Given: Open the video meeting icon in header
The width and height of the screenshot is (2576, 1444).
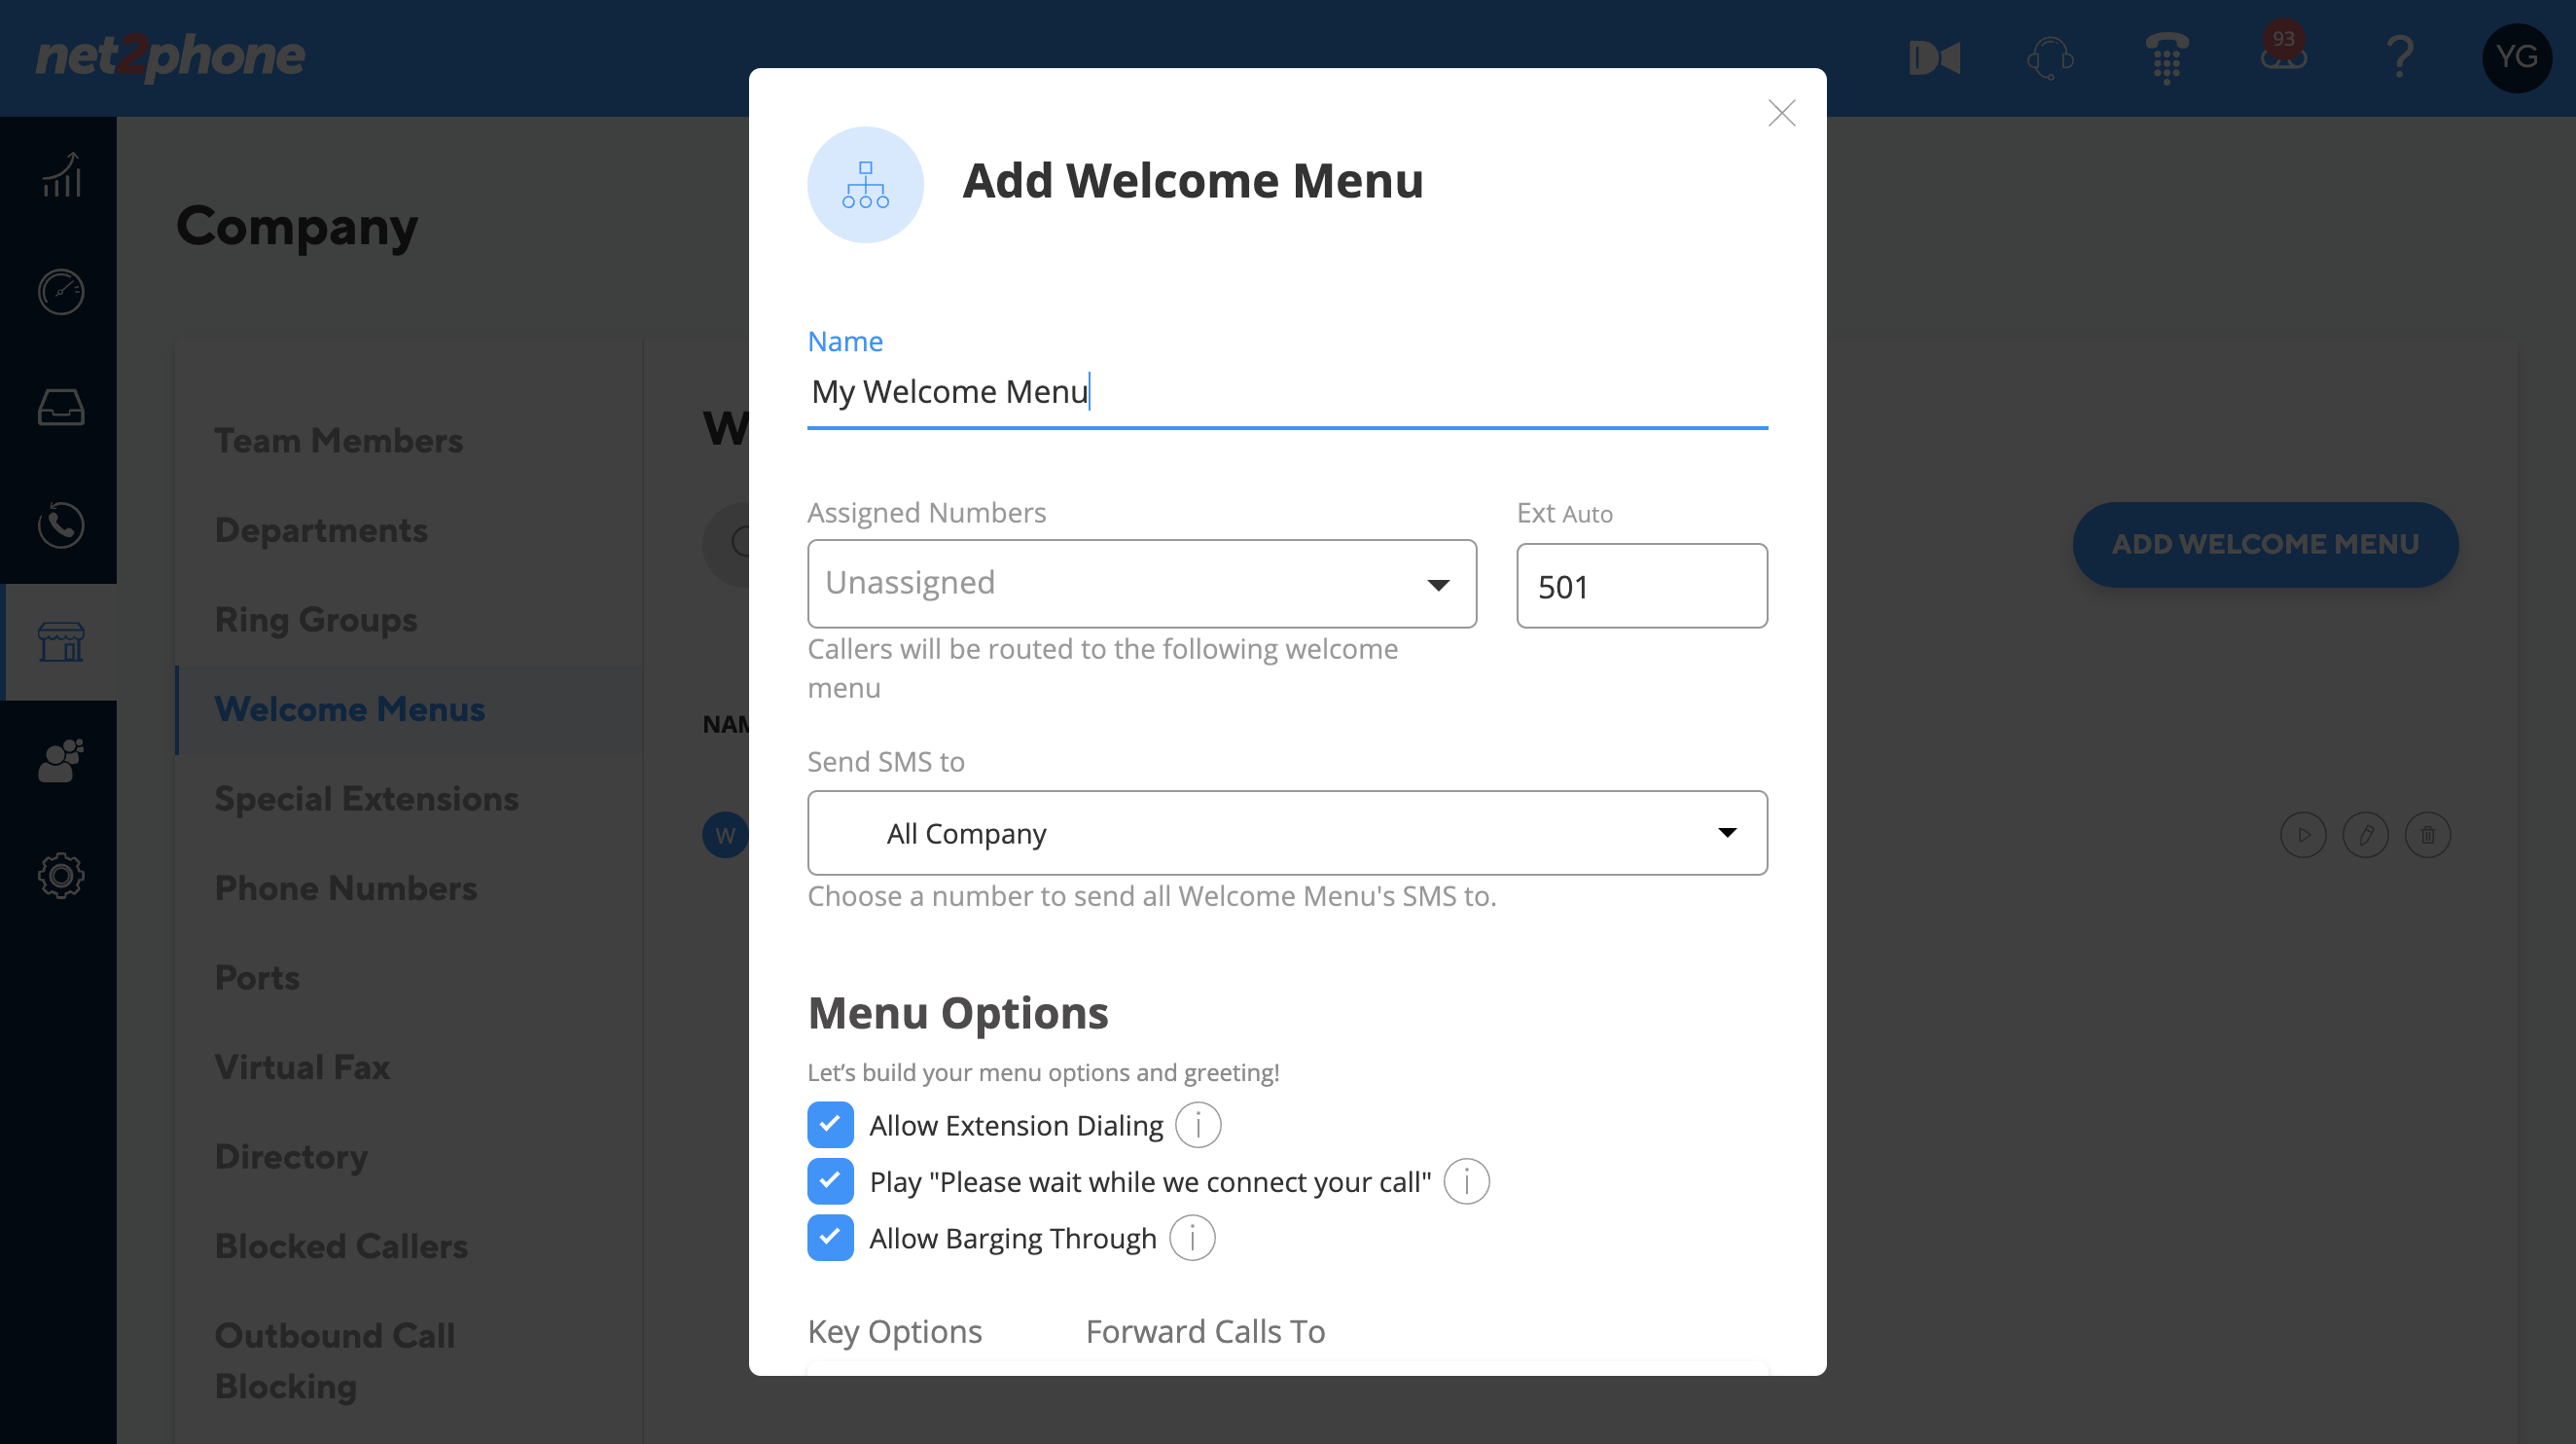Looking at the screenshot, I should click(x=1934, y=58).
